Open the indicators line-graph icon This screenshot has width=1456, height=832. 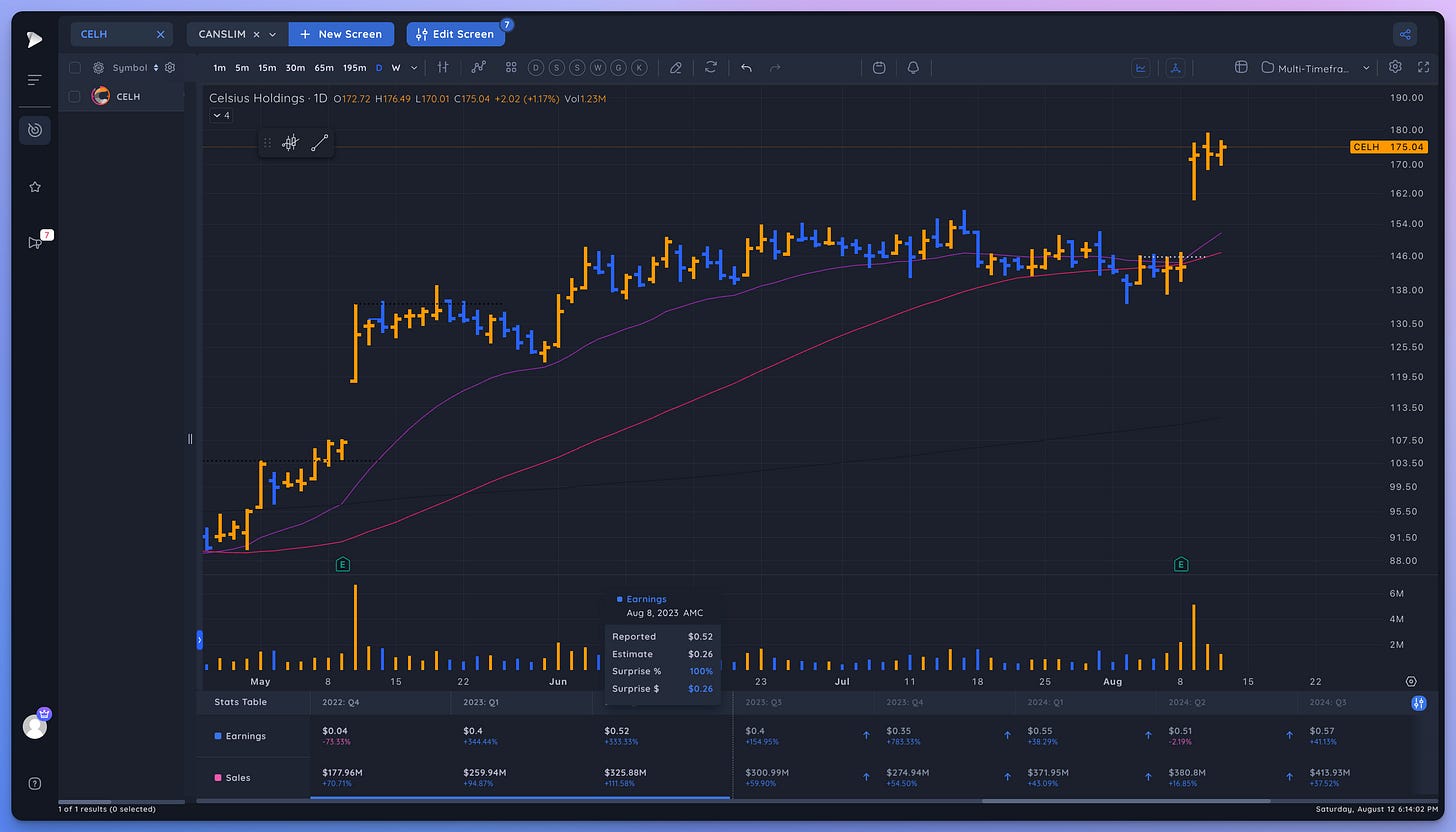pyautogui.click(x=478, y=68)
